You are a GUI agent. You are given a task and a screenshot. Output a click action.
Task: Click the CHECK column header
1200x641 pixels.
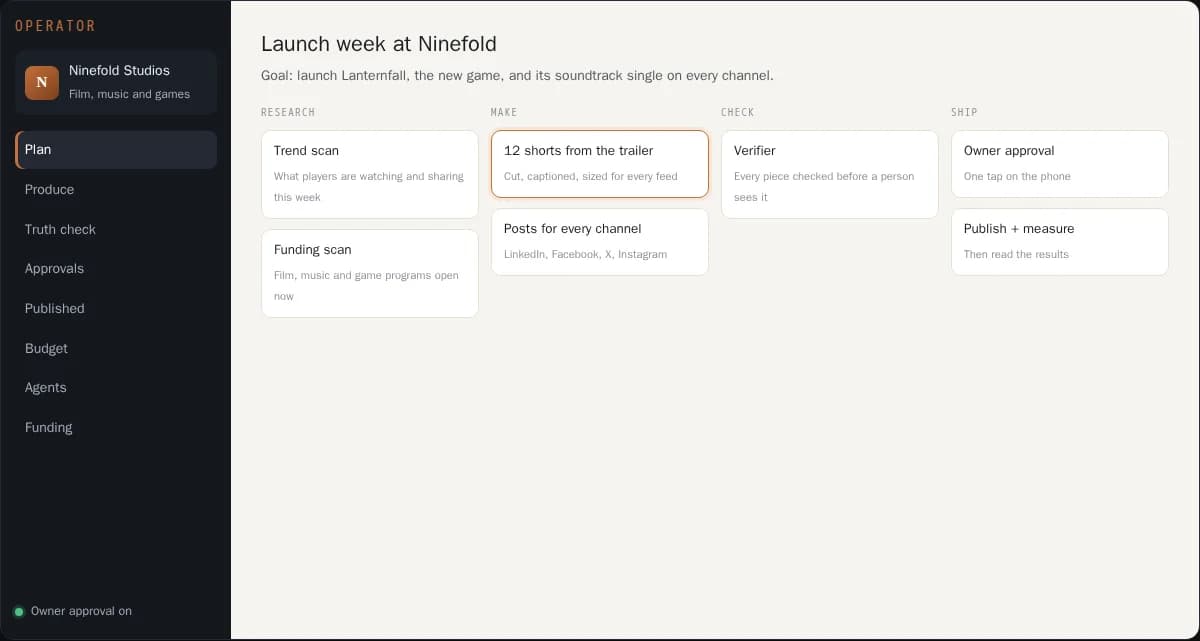(738, 112)
